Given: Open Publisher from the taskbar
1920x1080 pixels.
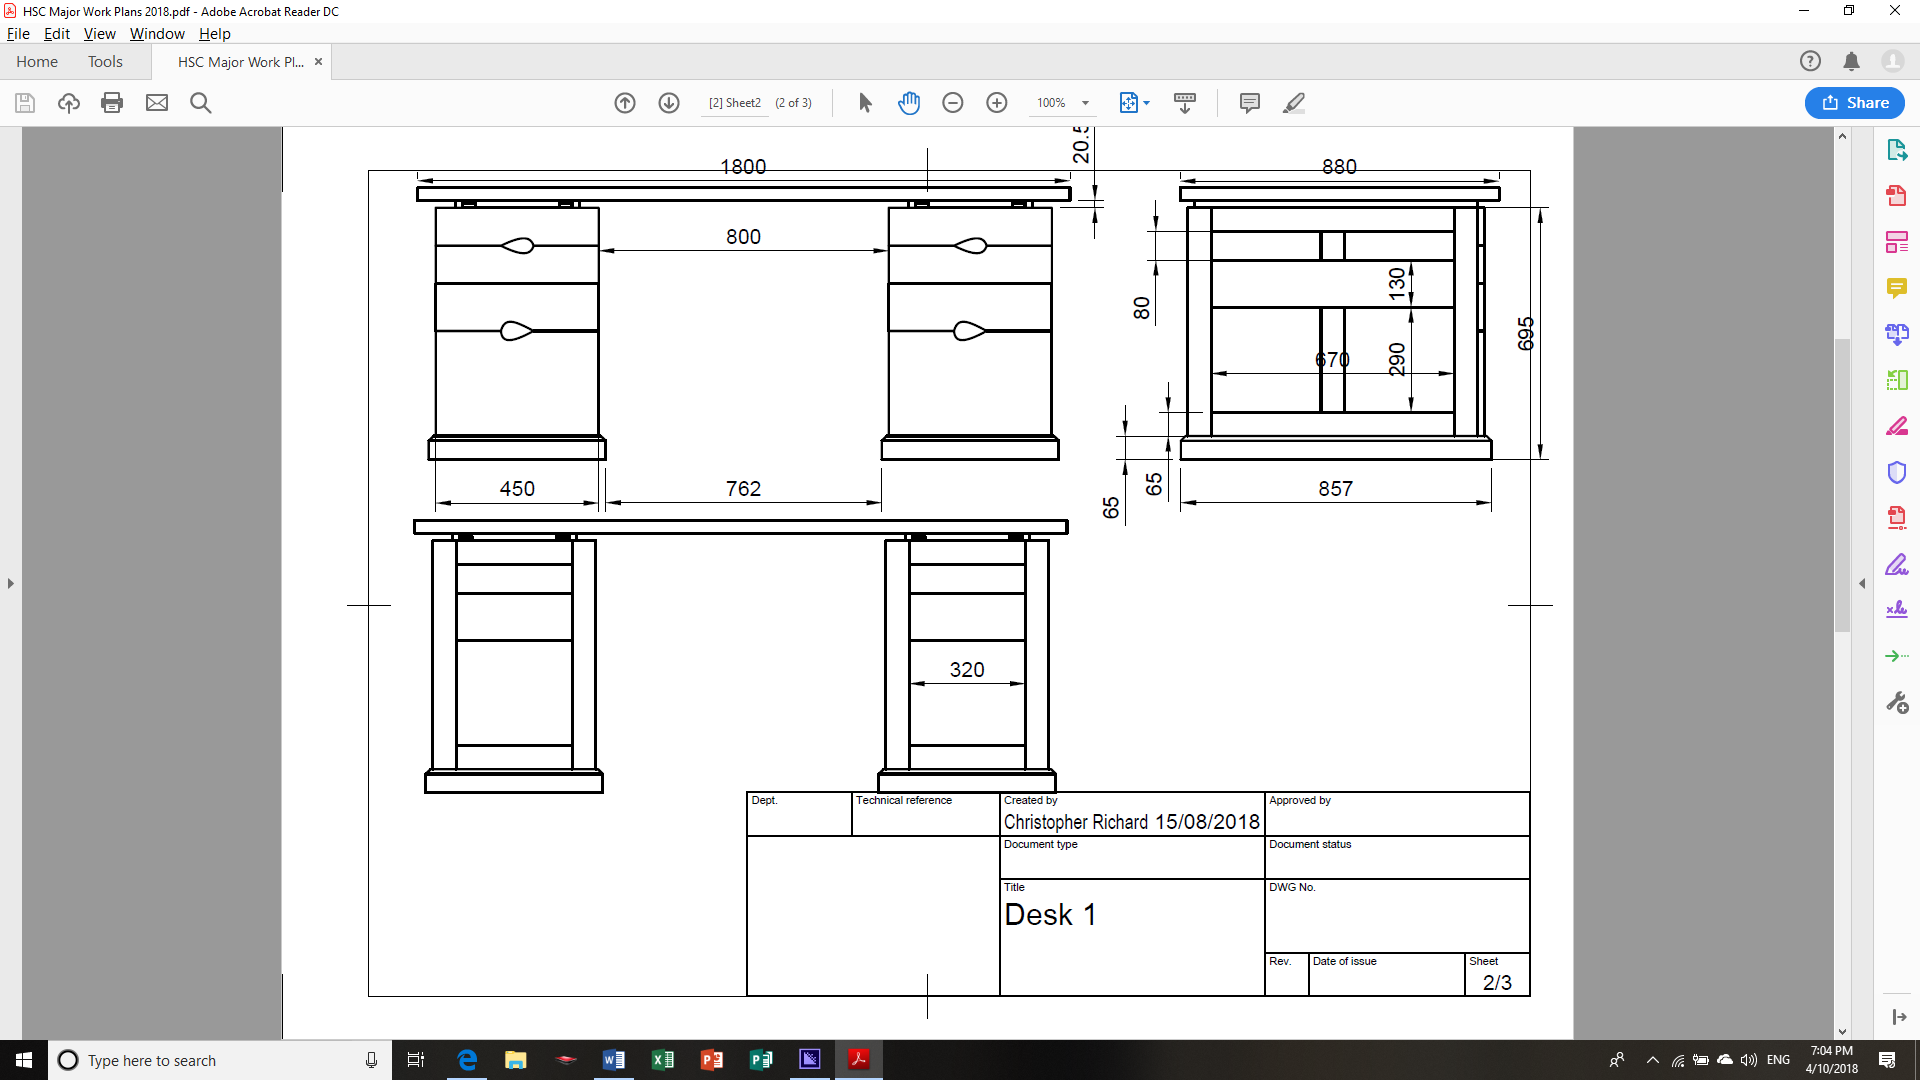Looking at the screenshot, I should coord(761,1060).
